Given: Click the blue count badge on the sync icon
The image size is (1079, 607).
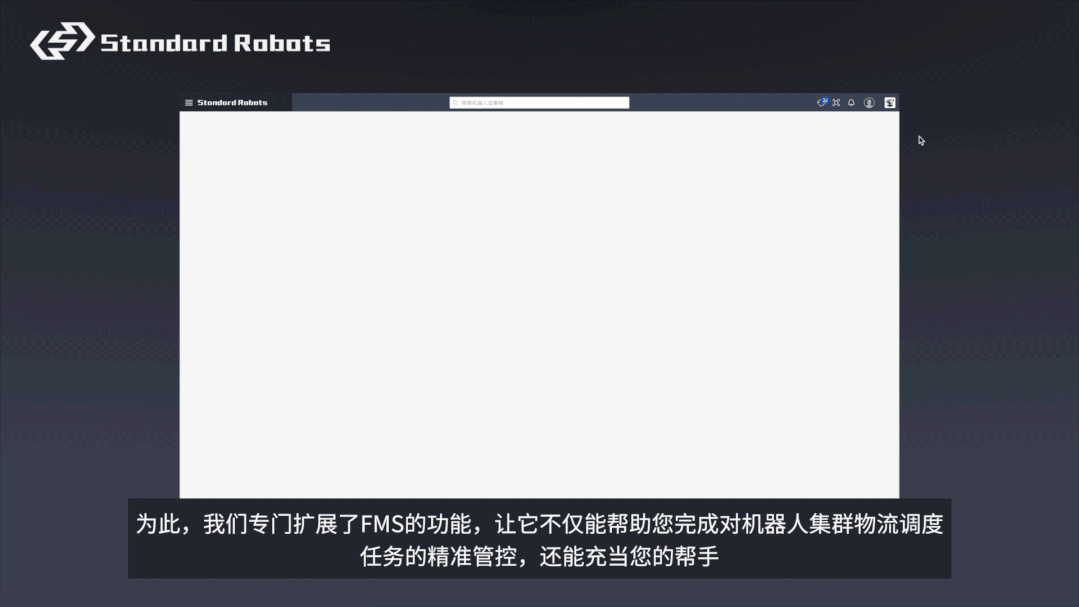Looking at the screenshot, I should [x=825, y=100].
